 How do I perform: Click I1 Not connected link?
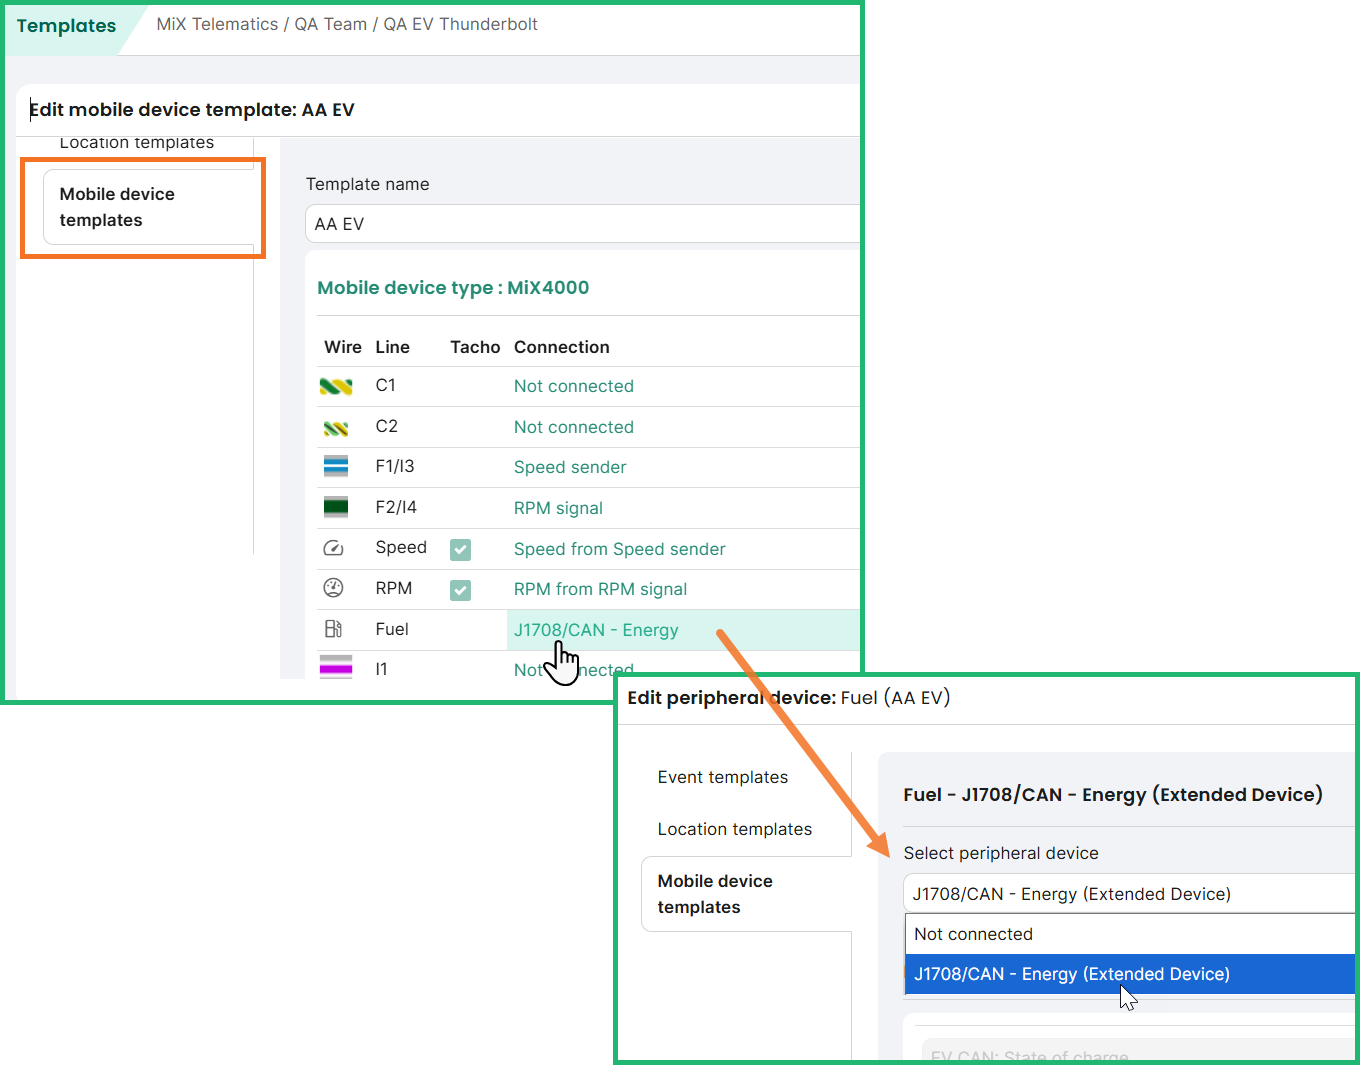[574, 669]
